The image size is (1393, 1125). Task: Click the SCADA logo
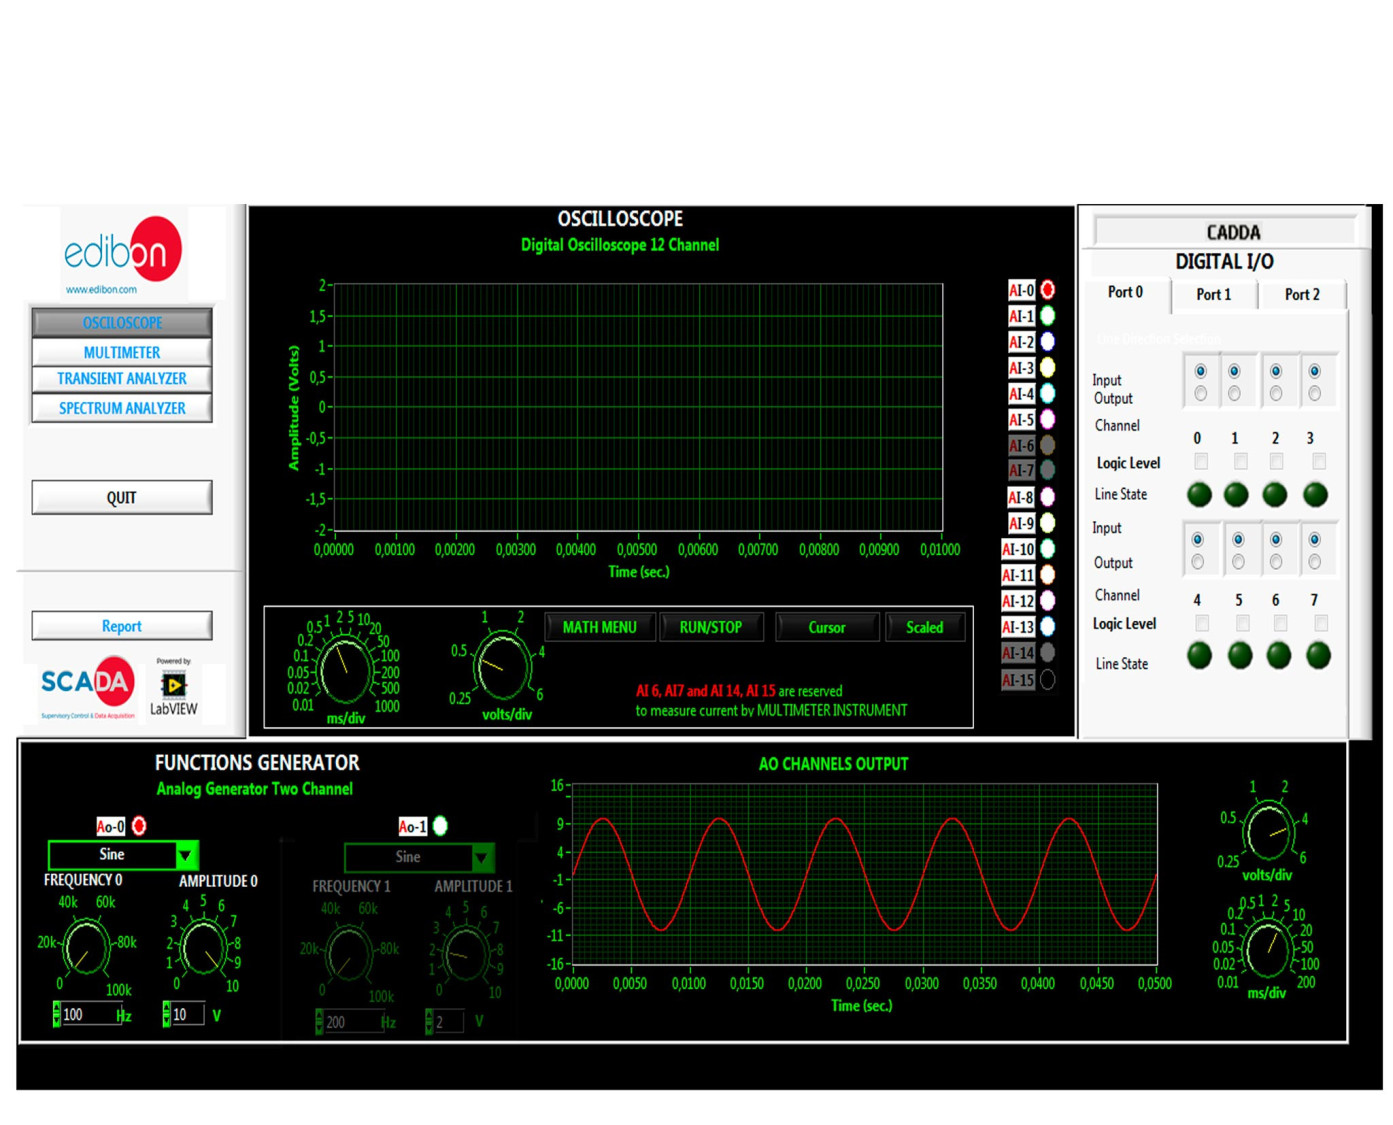point(85,685)
